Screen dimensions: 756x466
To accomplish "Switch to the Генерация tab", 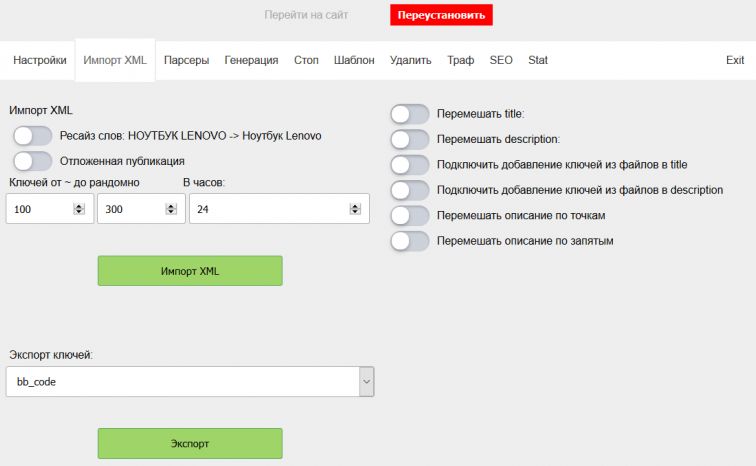I will (x=251, y=60).
